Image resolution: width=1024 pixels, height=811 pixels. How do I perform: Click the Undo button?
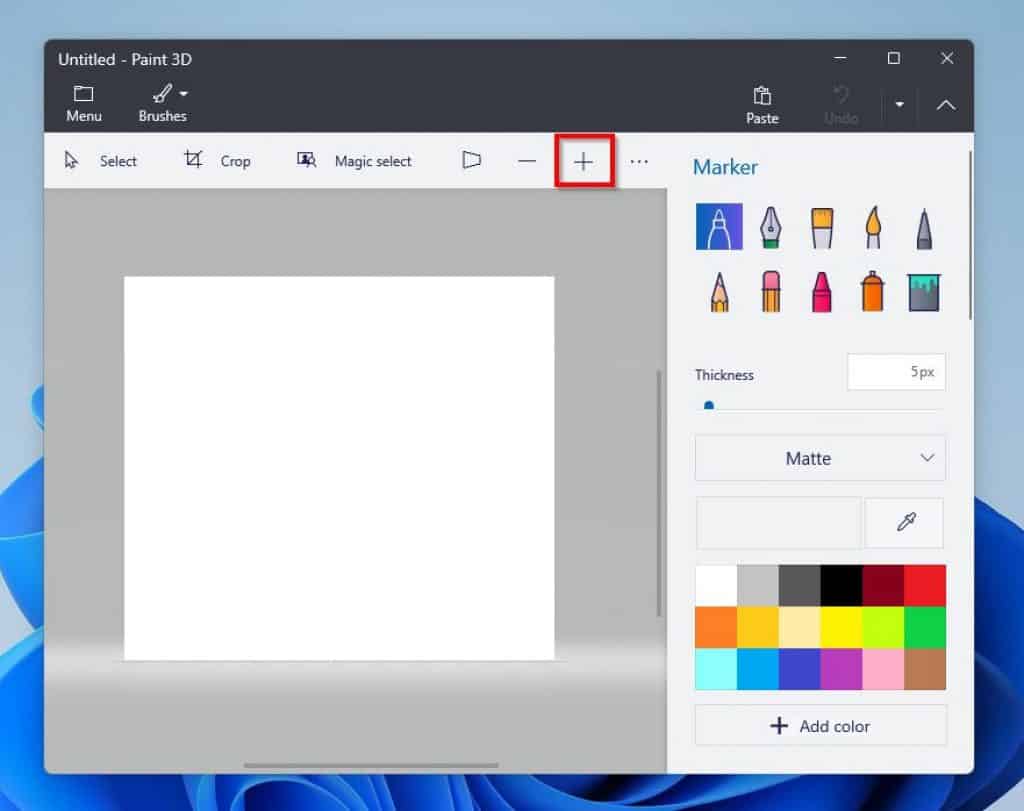(840, 105)
